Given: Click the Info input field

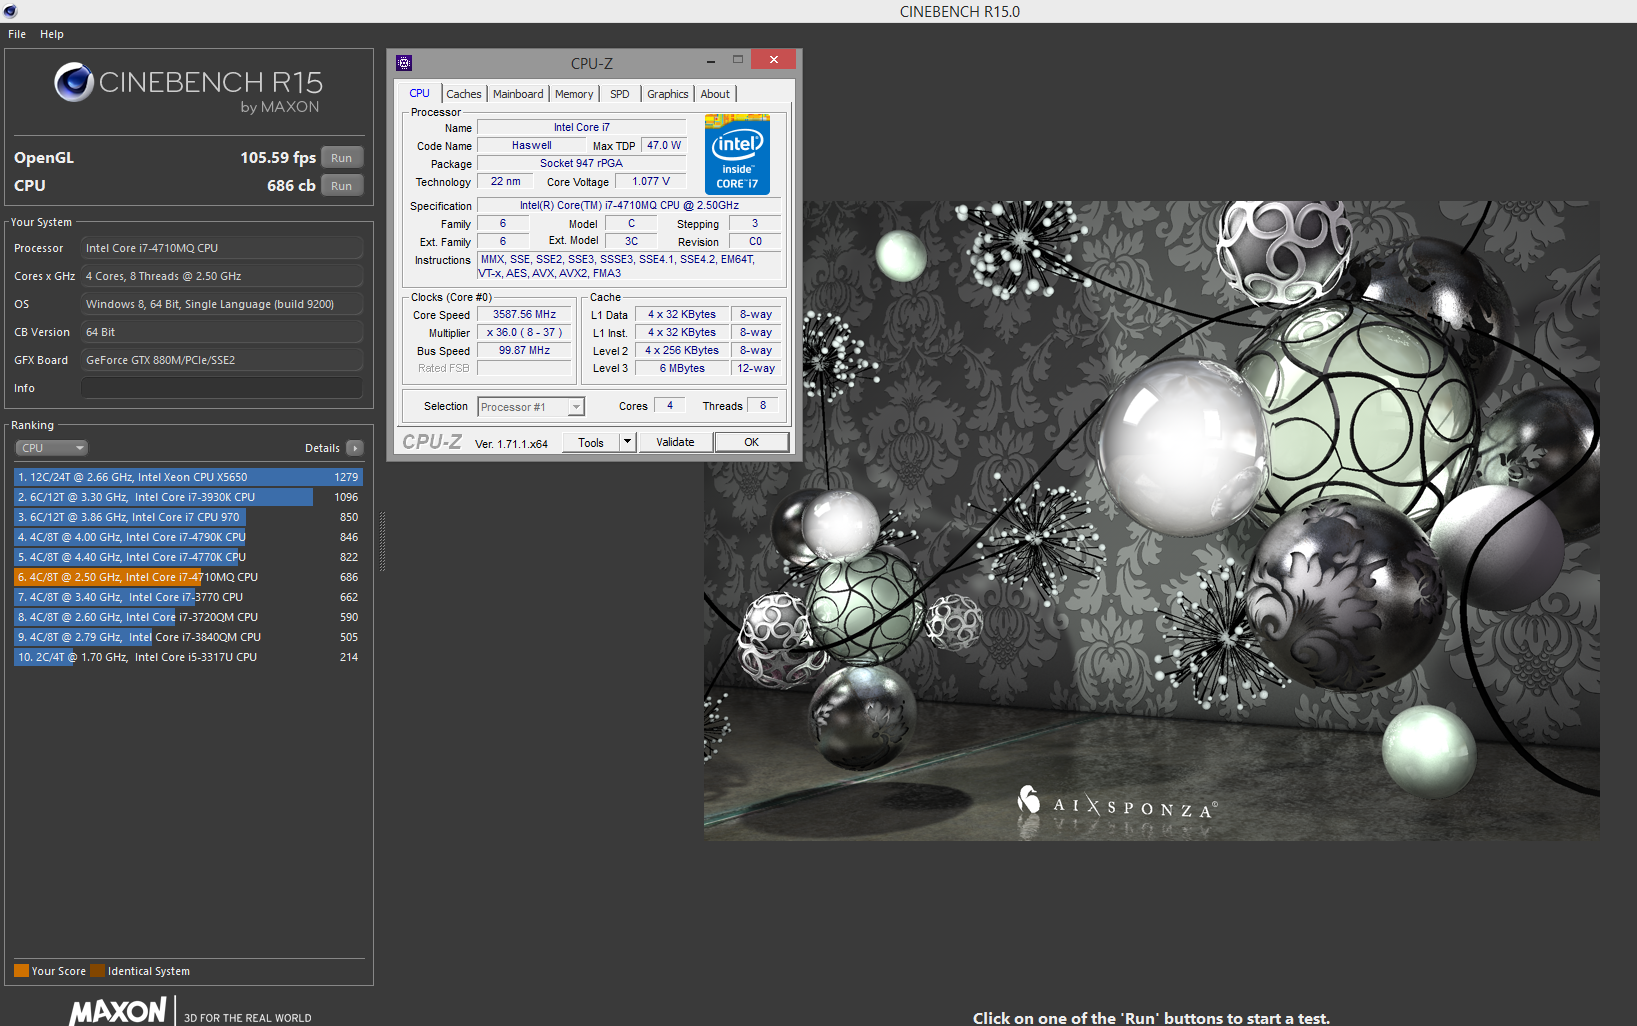Looking at the screenshot, I should [222, 388].
